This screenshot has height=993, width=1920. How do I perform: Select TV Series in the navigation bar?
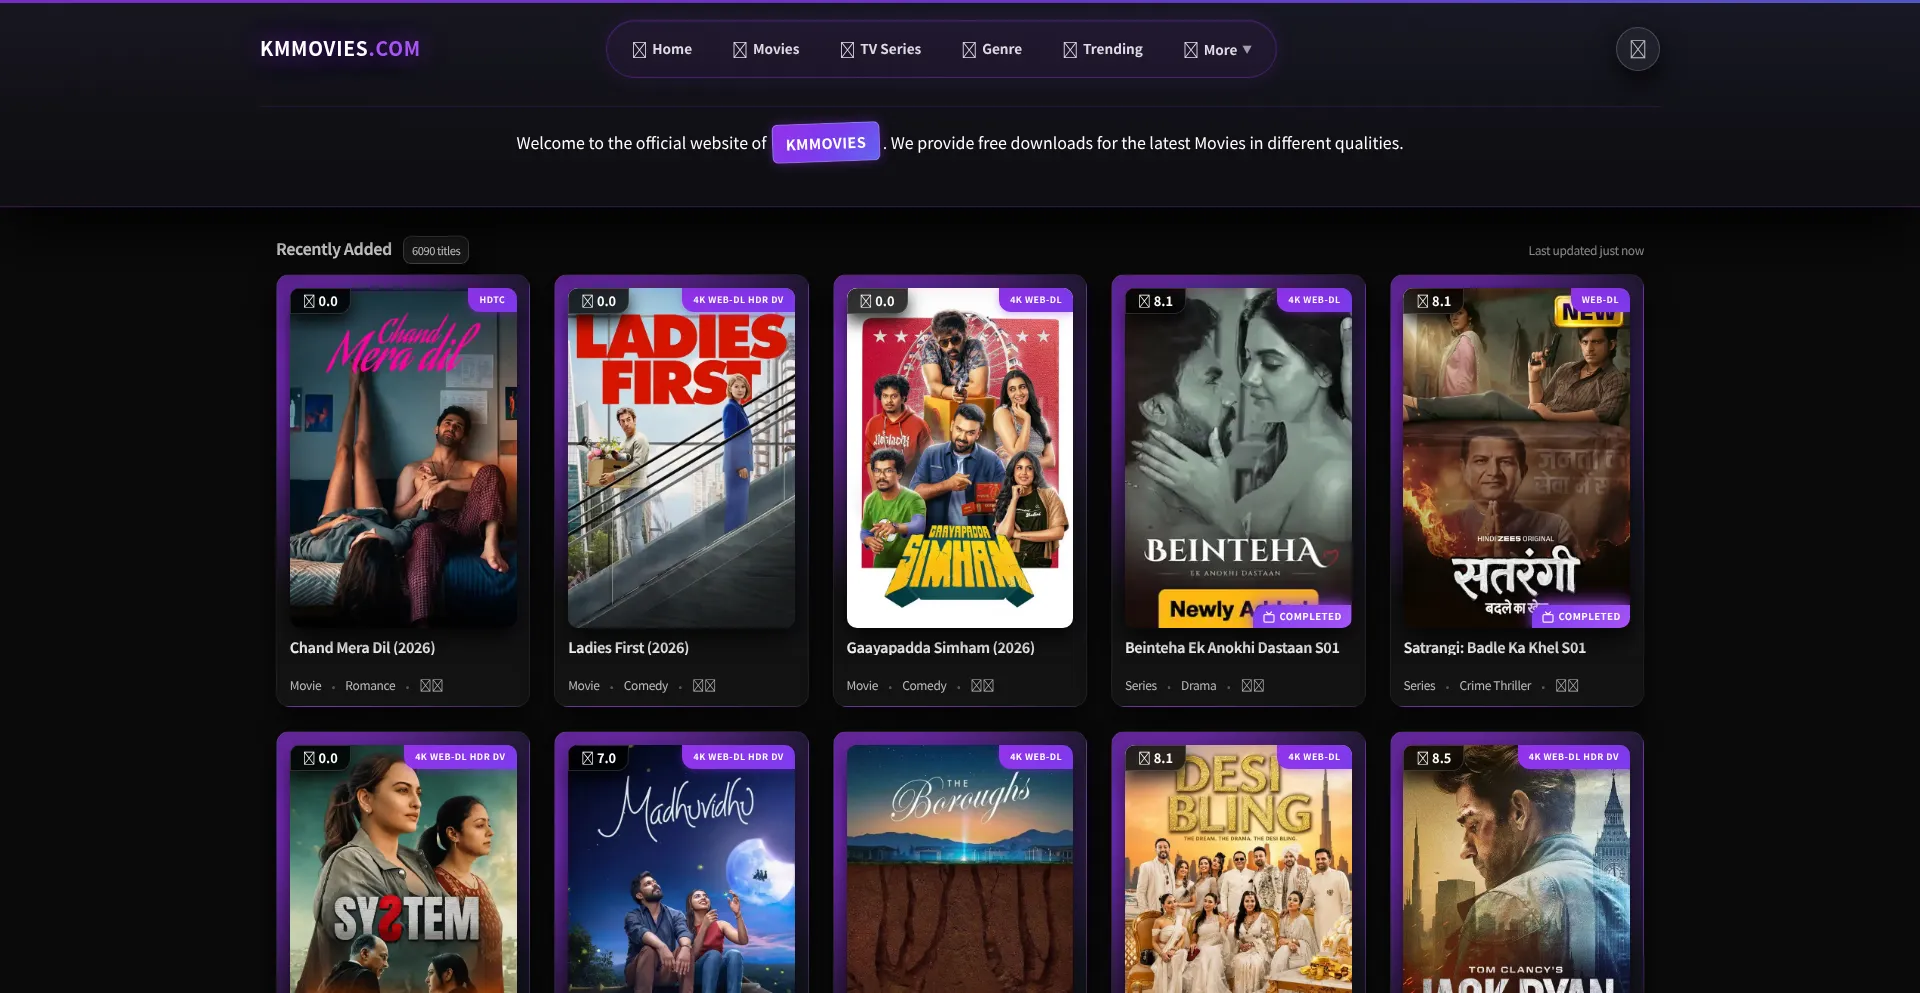(881, 49)
